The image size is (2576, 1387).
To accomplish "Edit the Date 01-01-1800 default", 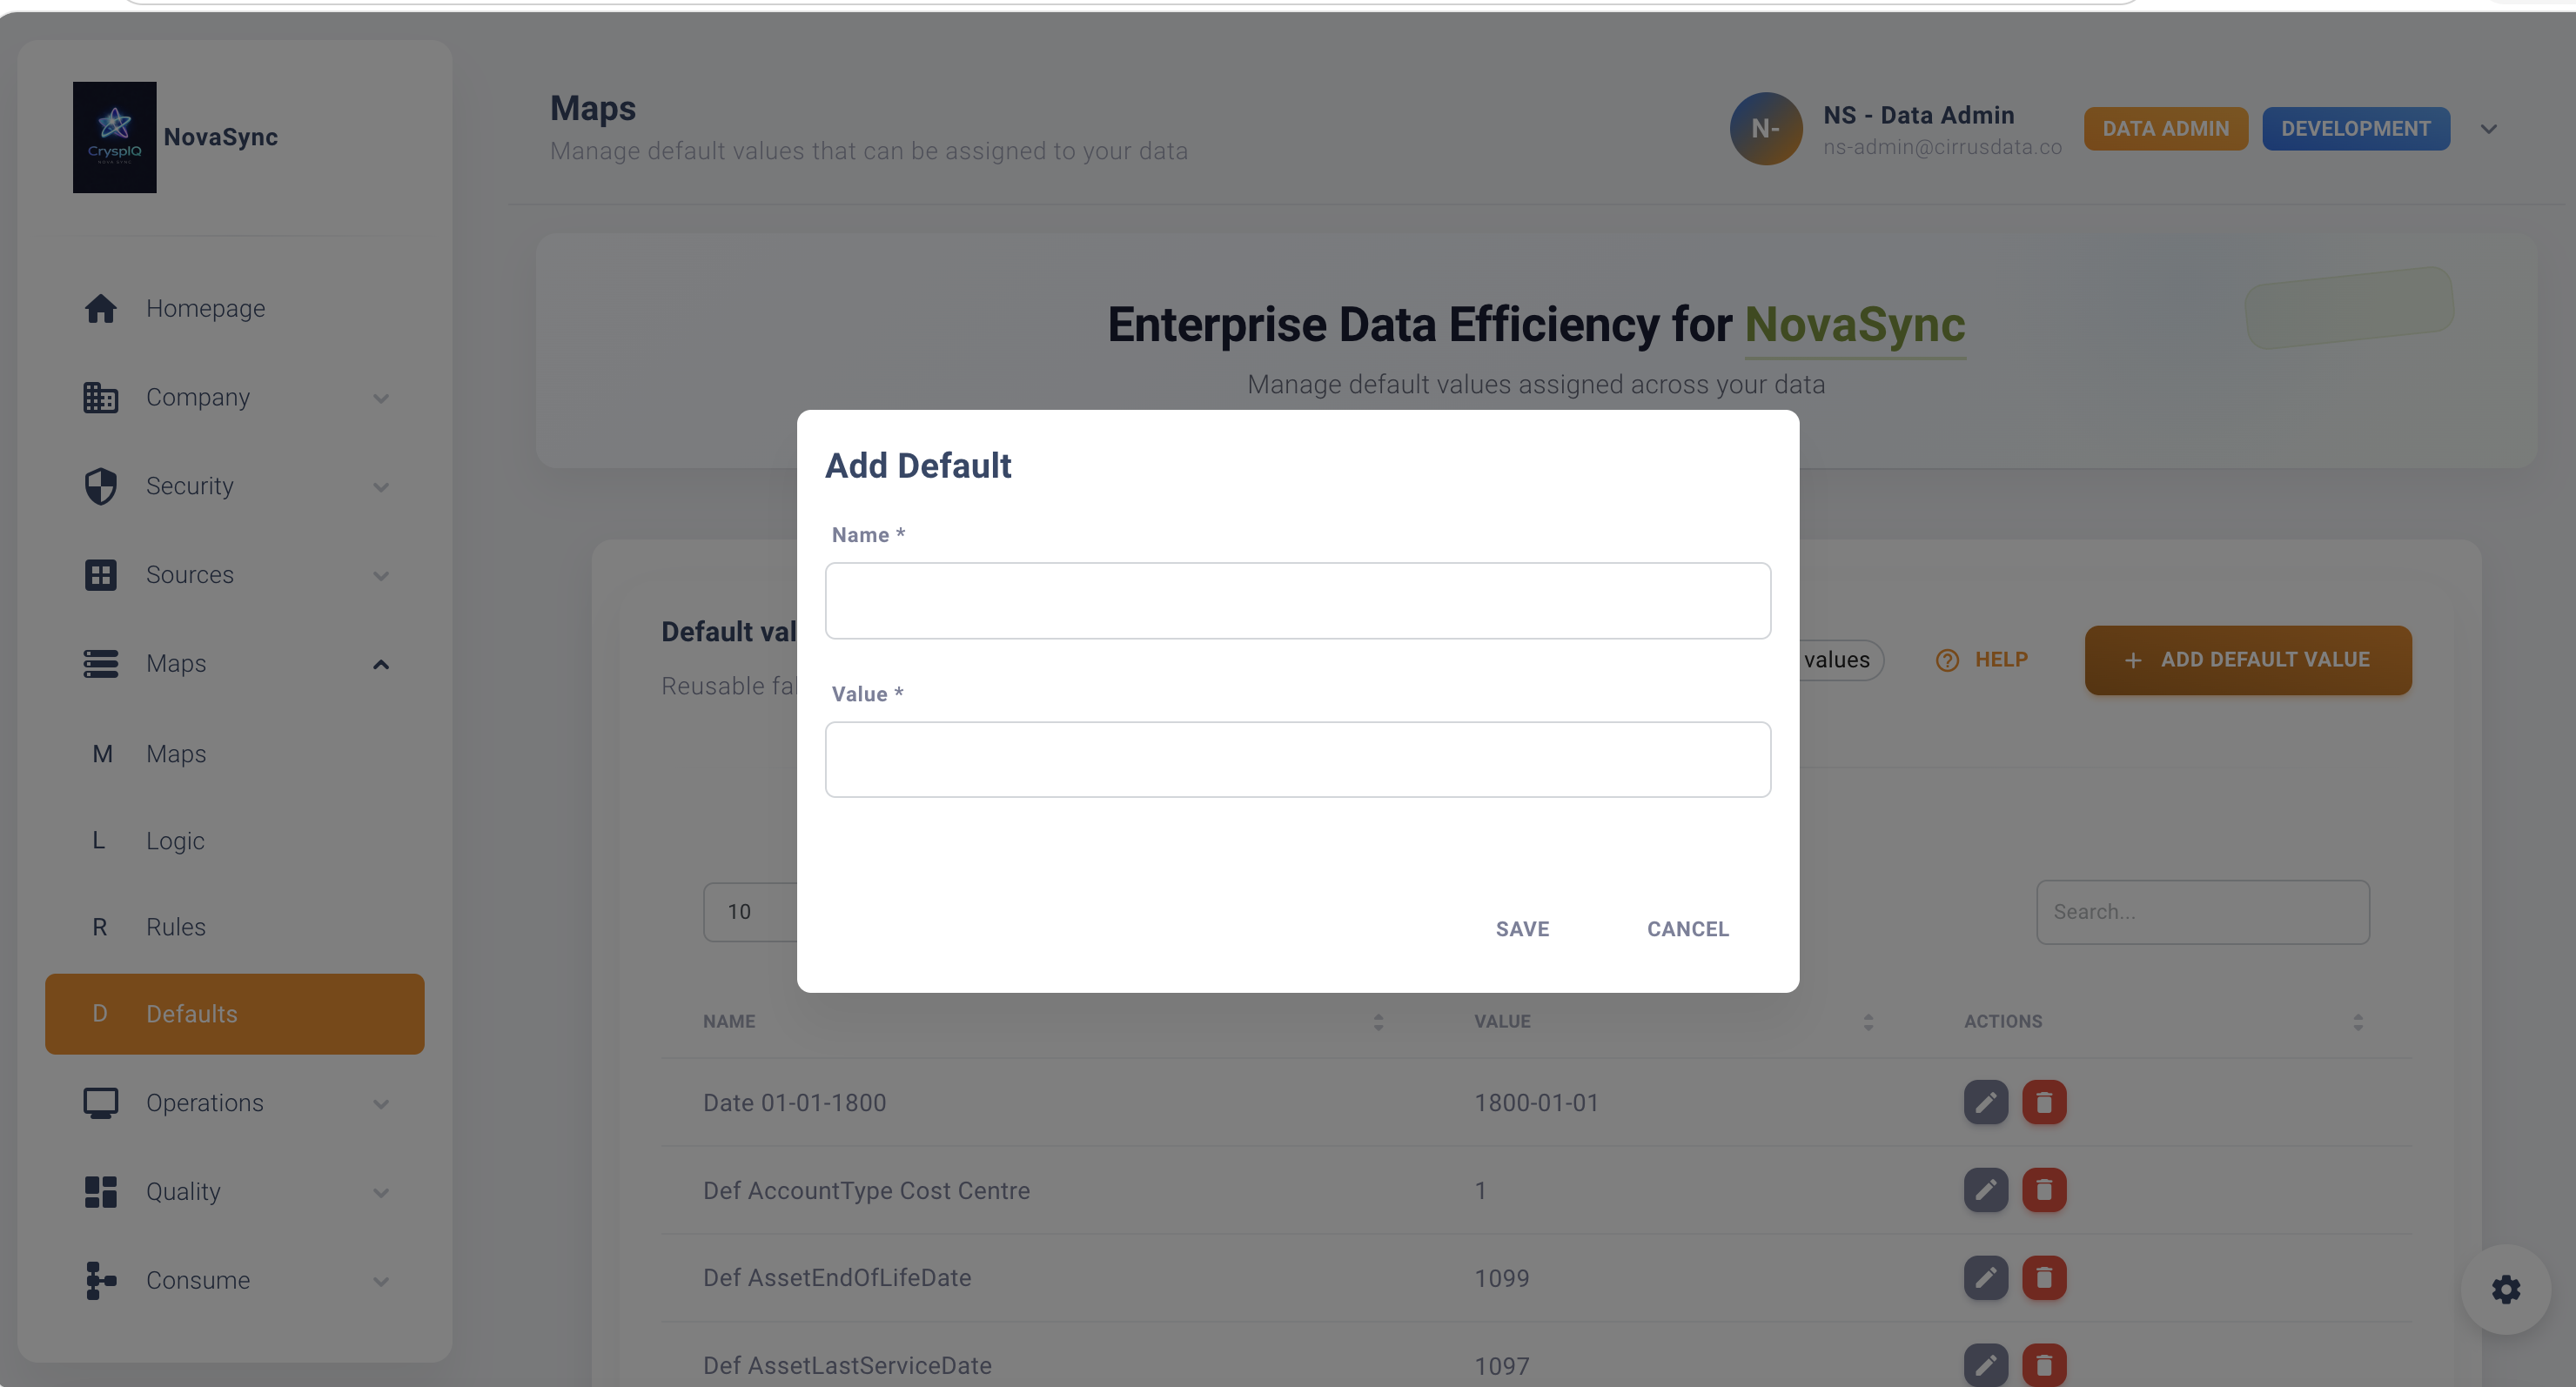I will 1986,1103.
